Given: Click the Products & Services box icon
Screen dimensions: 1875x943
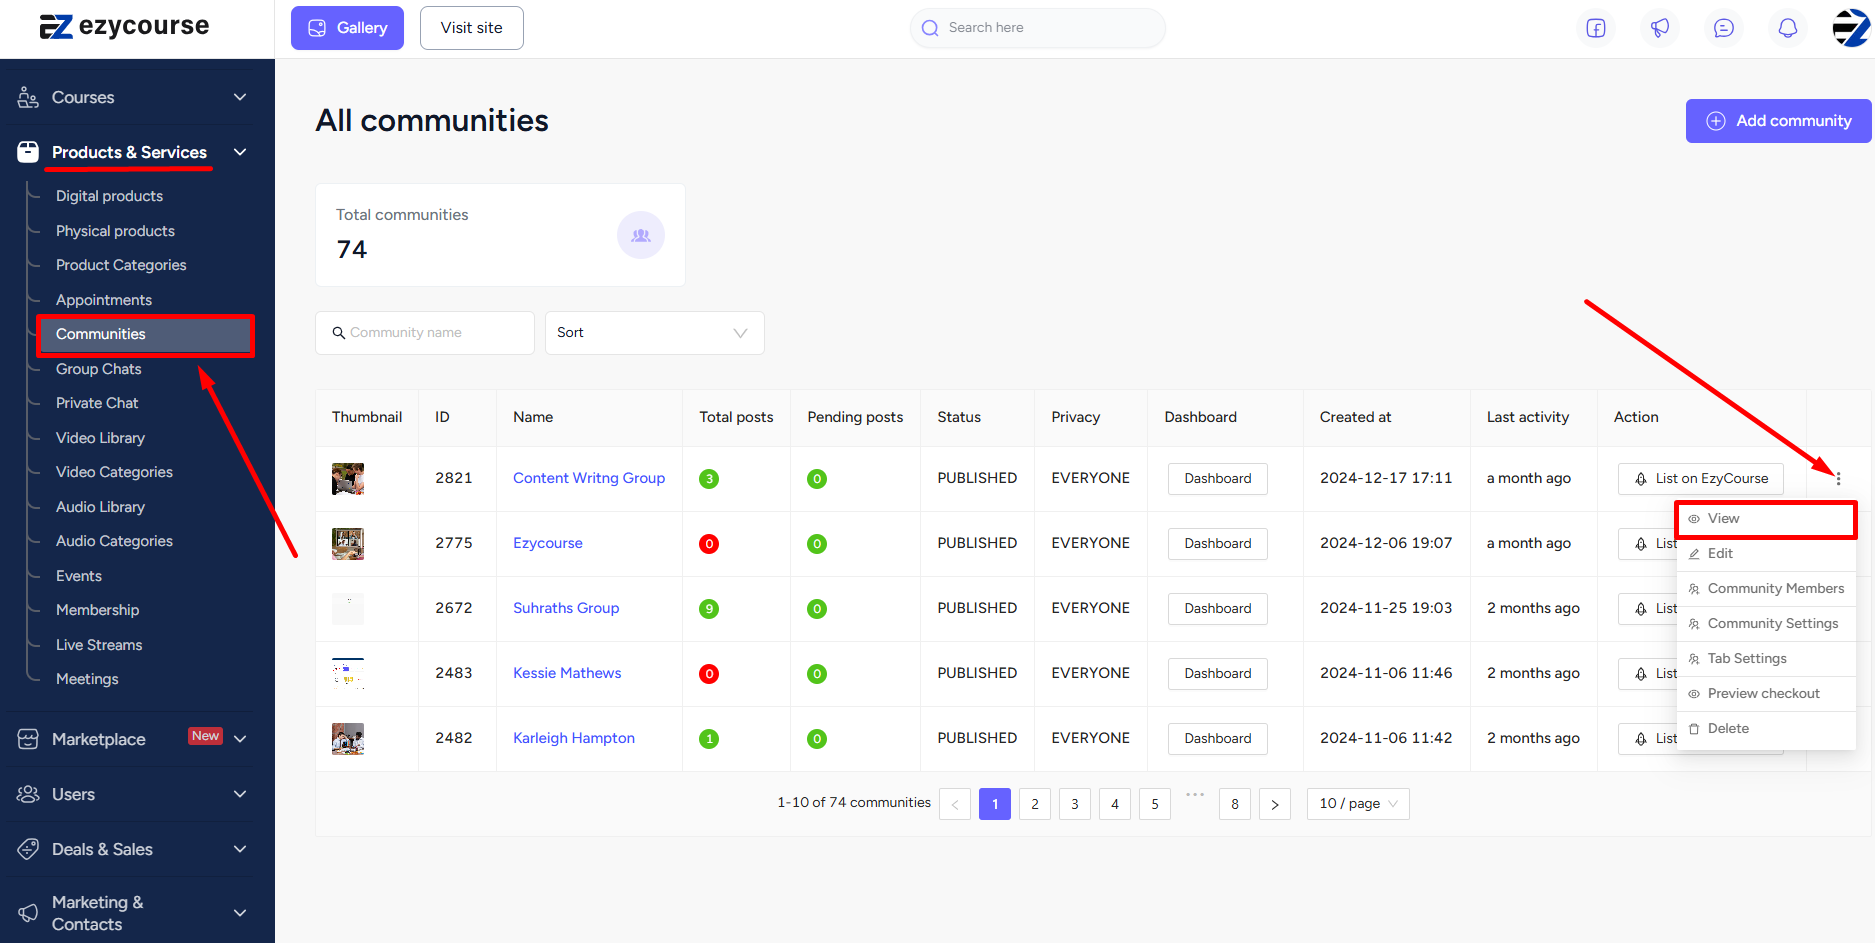Looking at the screenshot, I should click(x=28, y=152).
